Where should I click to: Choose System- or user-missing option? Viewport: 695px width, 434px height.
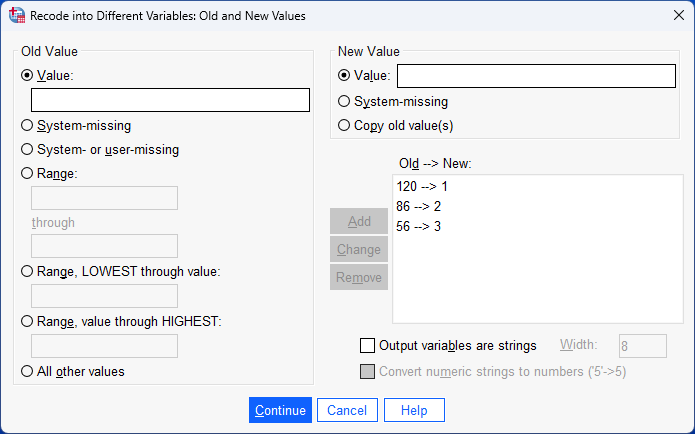pos(28,150)
